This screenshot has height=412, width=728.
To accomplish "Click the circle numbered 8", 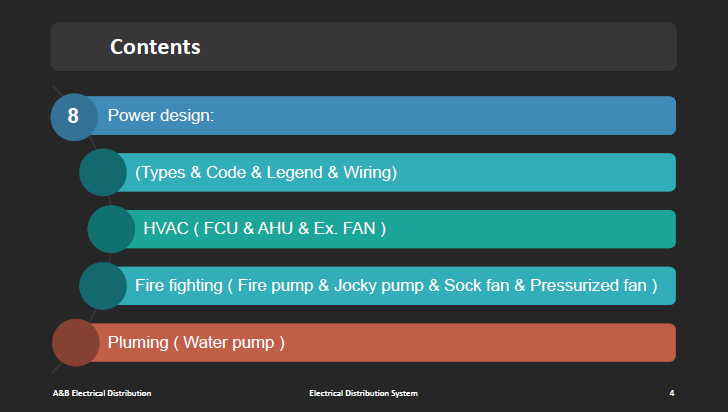I will point(74,117).
